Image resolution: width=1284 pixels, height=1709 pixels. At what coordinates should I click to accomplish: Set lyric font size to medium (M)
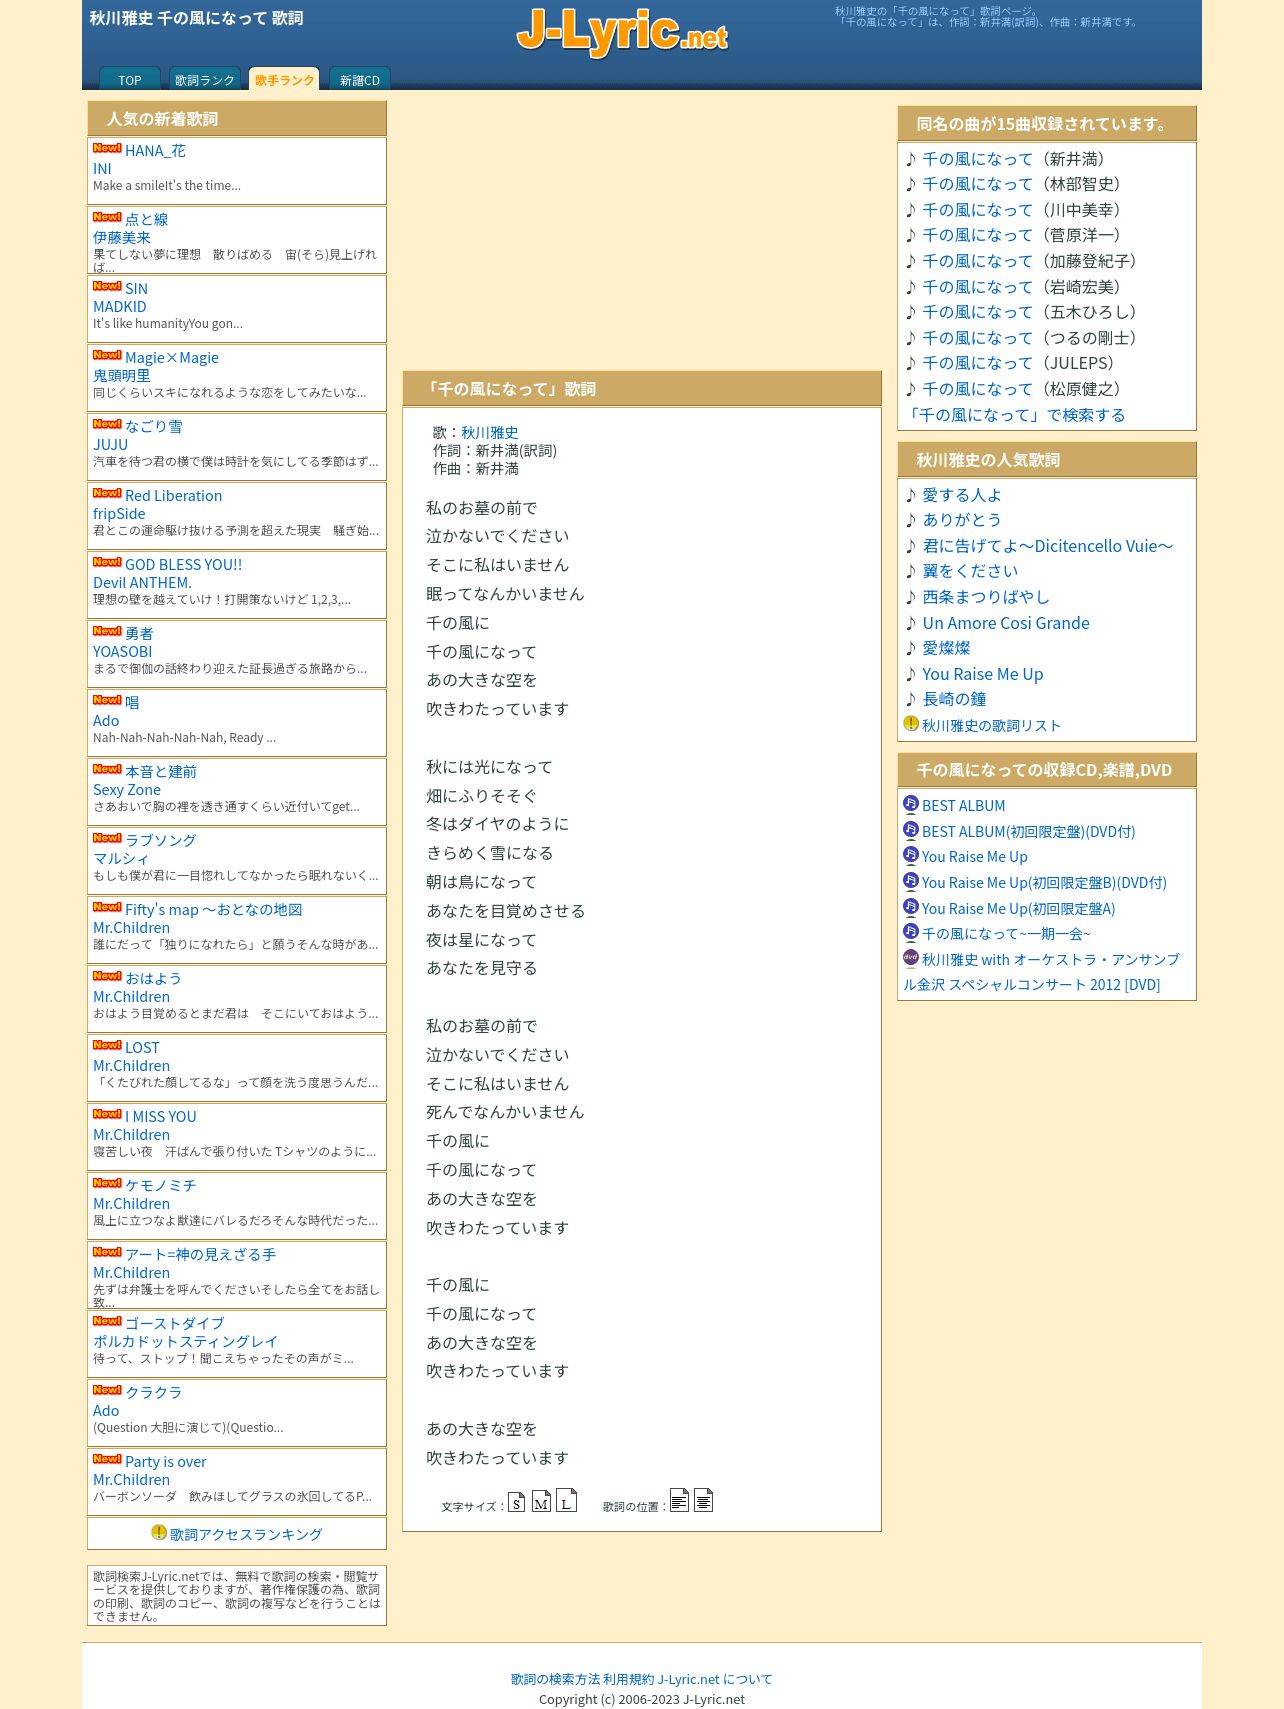coord(541,1502)
